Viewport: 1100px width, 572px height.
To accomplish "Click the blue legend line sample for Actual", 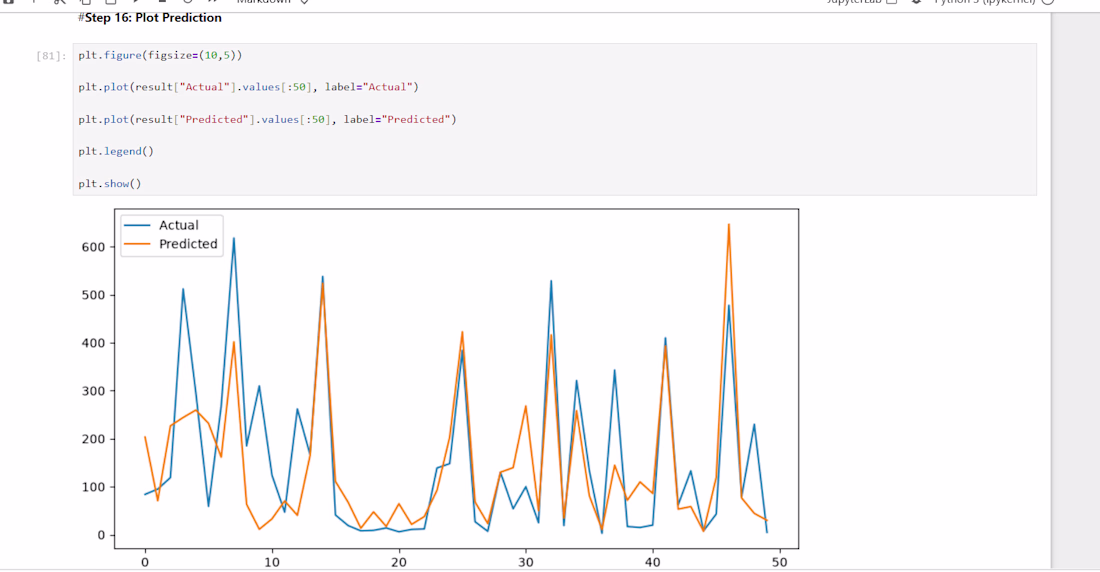I will [137, 225].
